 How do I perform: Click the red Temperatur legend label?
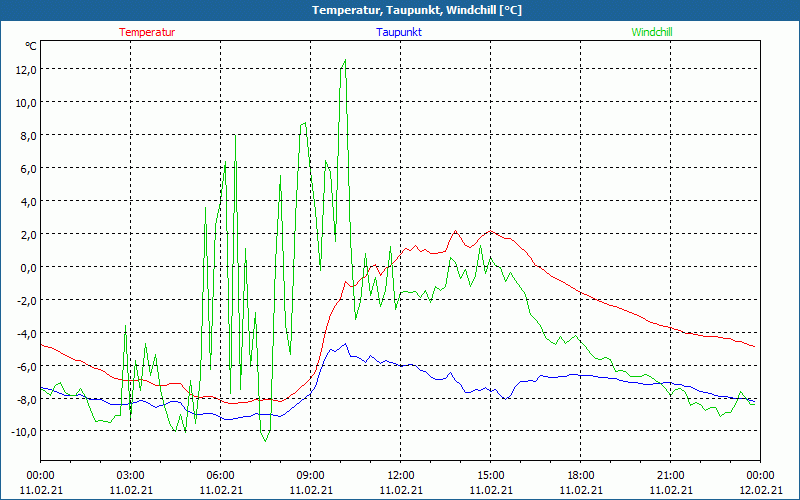147,32
